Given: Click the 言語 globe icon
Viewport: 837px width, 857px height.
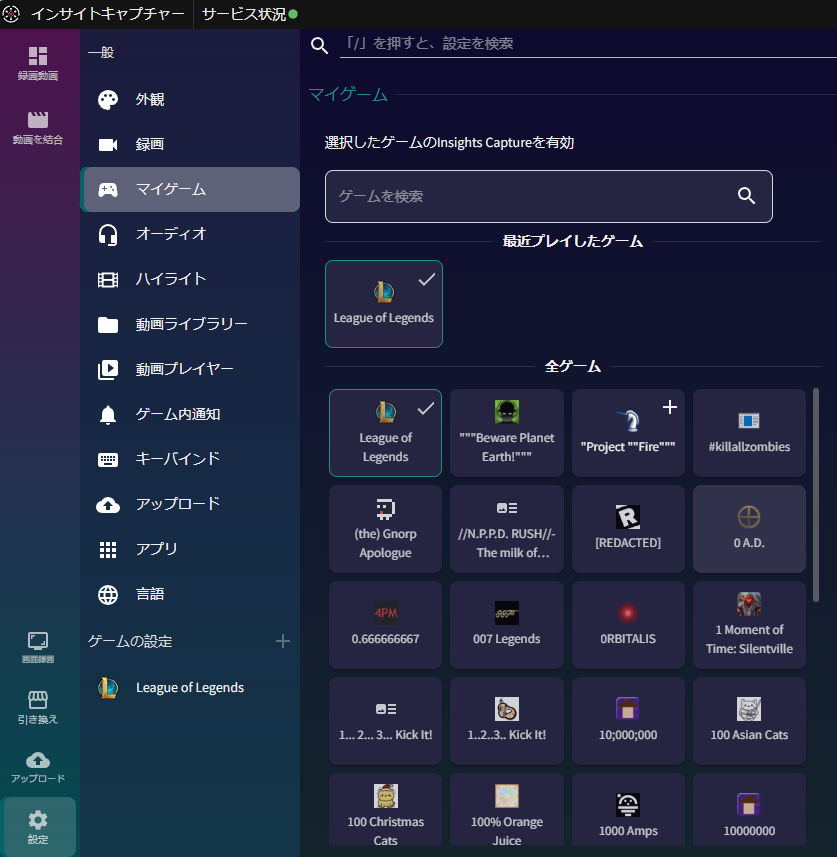Looking at the screenshot, I should pyautogui.click(x=108, y=595).
